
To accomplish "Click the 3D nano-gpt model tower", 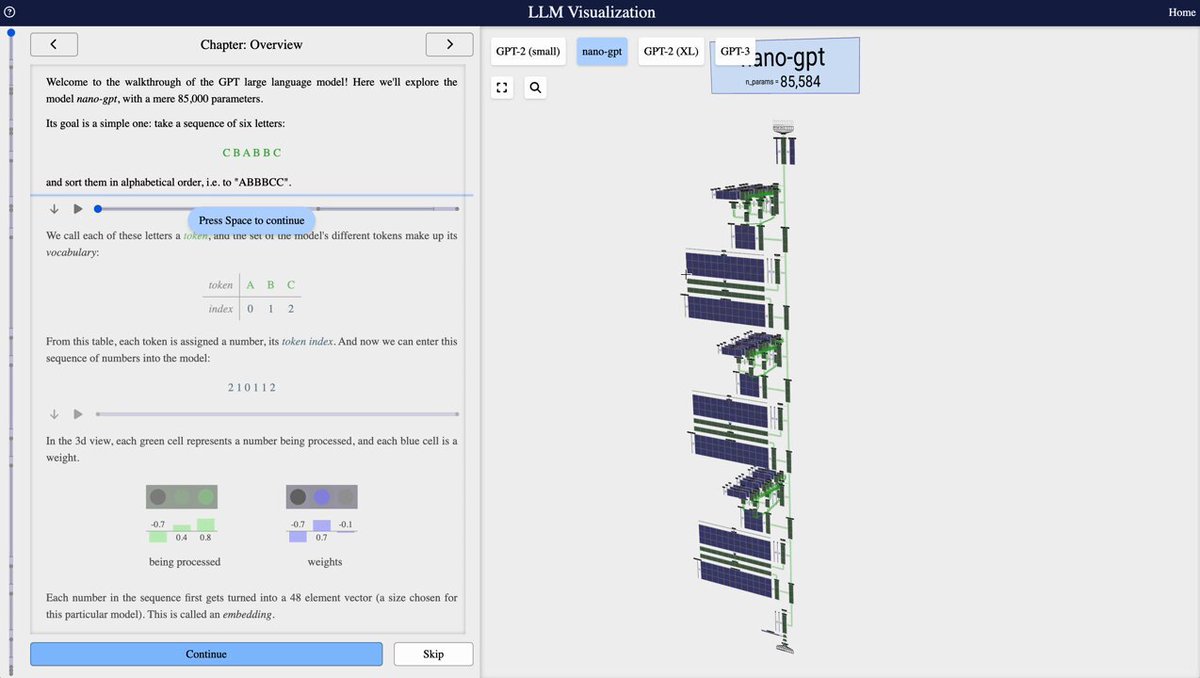I will click(740, 385).
